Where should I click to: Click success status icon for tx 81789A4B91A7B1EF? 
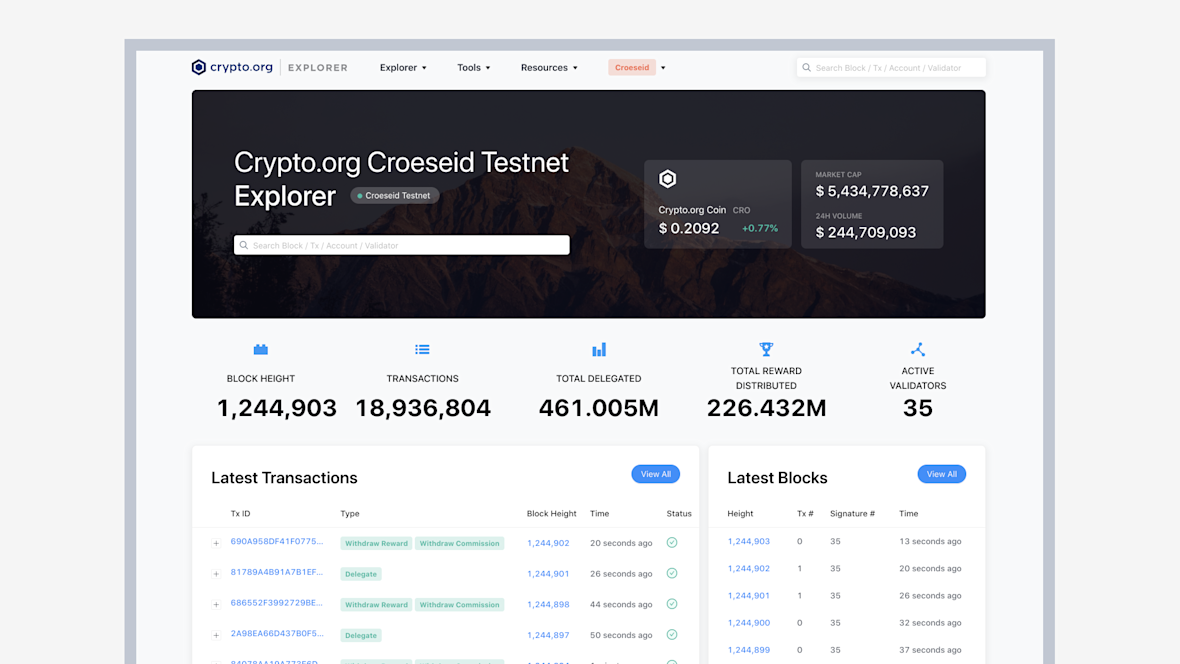pyautogui.click(x=672, y=574)
